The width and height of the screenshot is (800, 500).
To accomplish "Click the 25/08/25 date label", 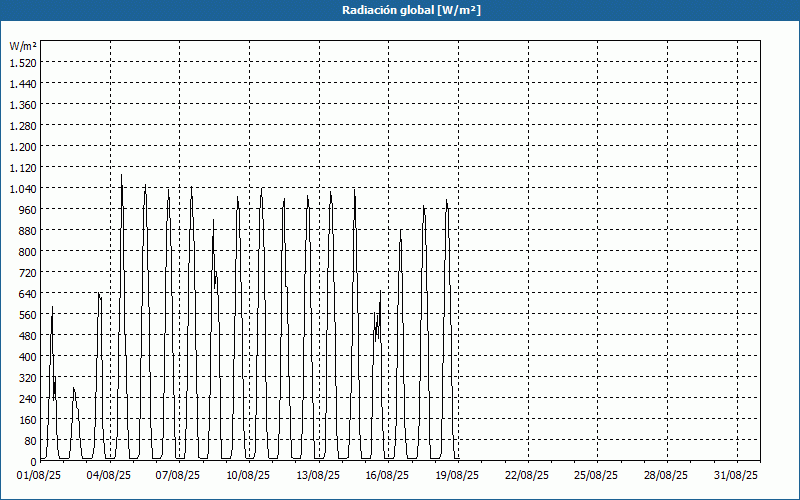I will pos(596,476).
